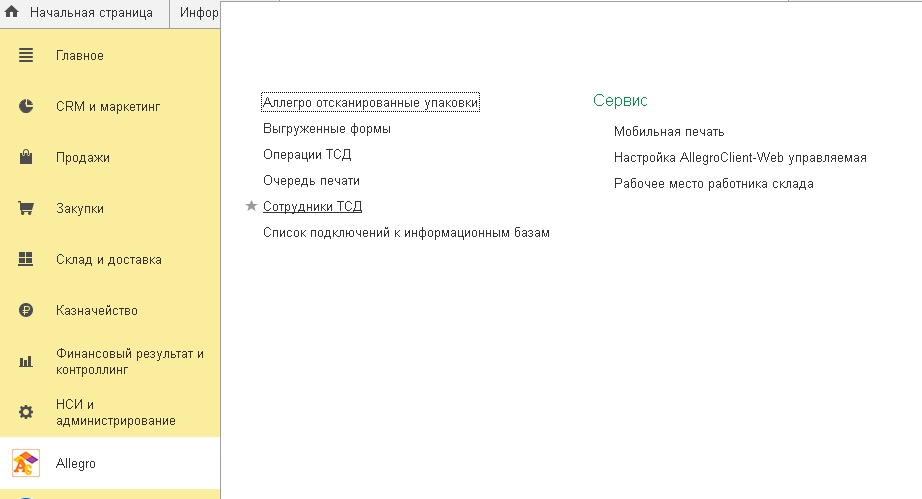Click the bar chart icon for Финансовый результат
This screenshot has width=922, height=499.
click(x=26, y=361)
